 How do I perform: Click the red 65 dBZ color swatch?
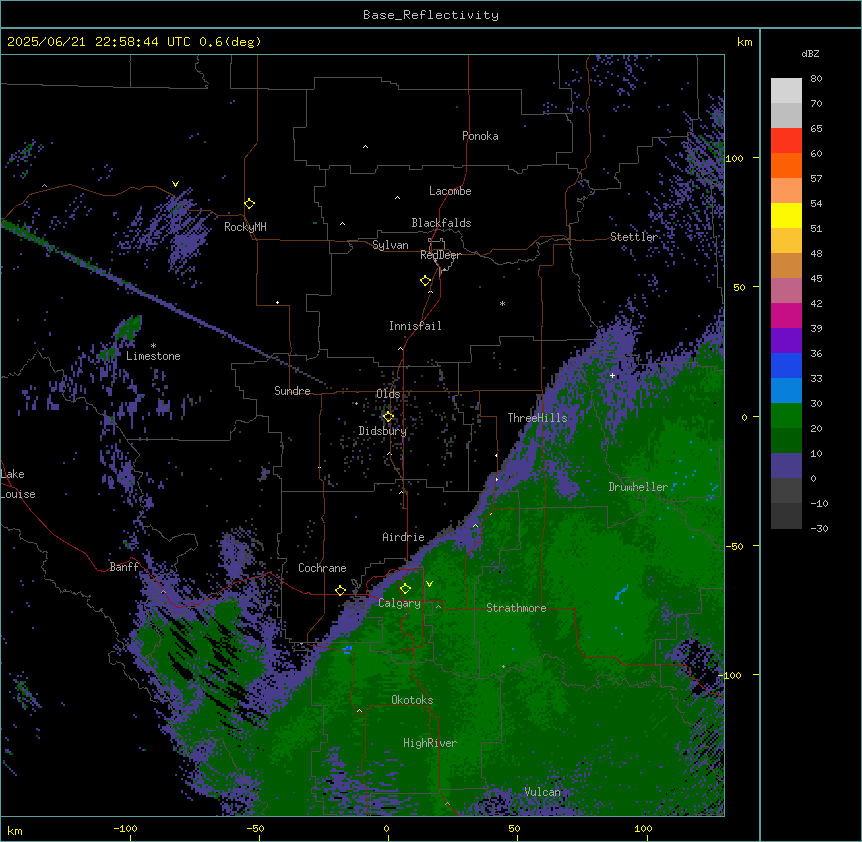click(x=786, y=141)
